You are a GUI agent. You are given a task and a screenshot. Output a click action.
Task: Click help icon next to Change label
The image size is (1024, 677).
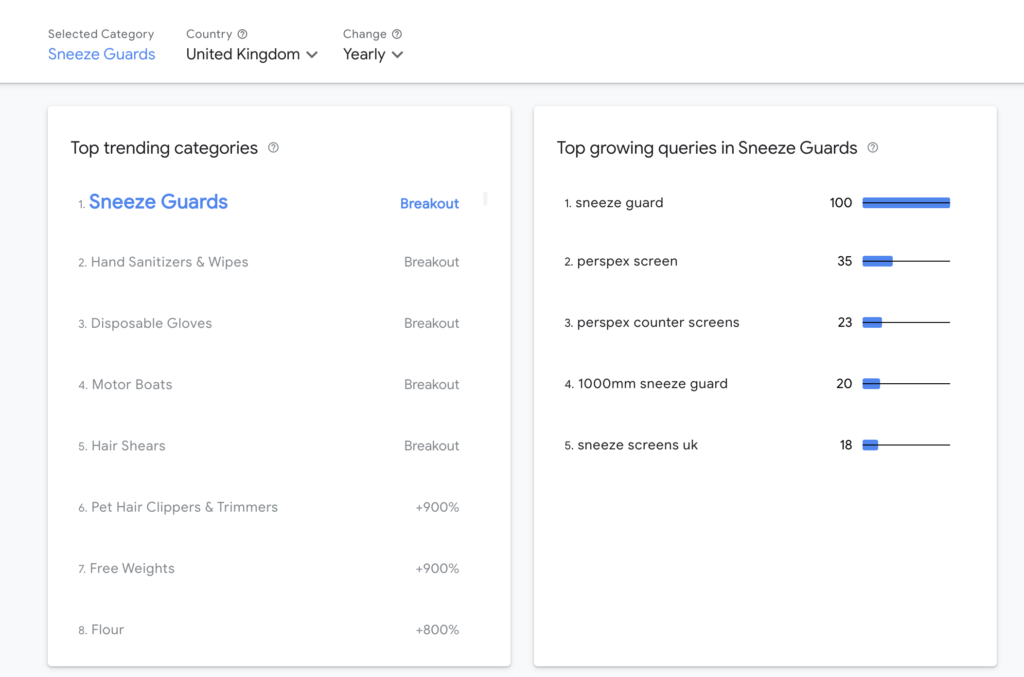(x=397, y=34)
